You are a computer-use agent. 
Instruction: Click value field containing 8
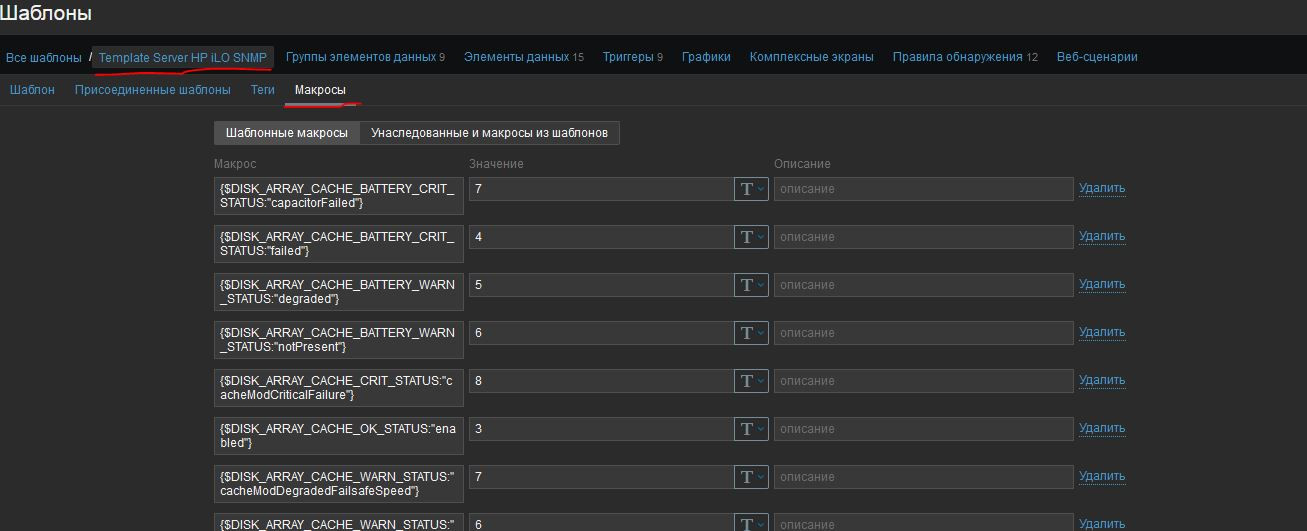pyautogui.click(x=600, y=381)
